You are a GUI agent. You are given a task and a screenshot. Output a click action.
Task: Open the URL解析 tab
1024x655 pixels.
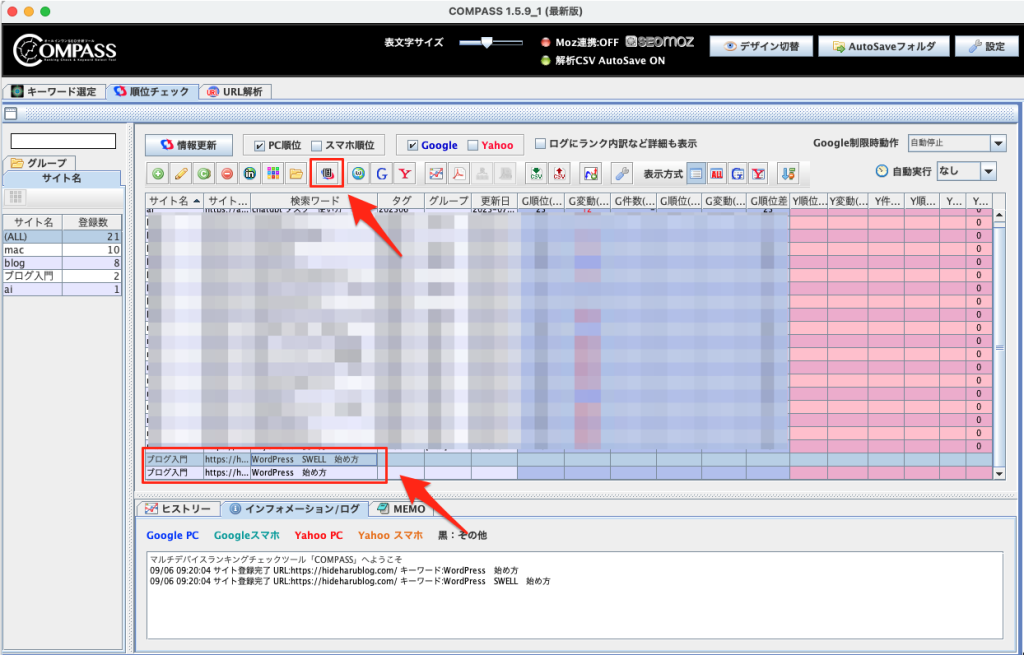coord(235,92)
